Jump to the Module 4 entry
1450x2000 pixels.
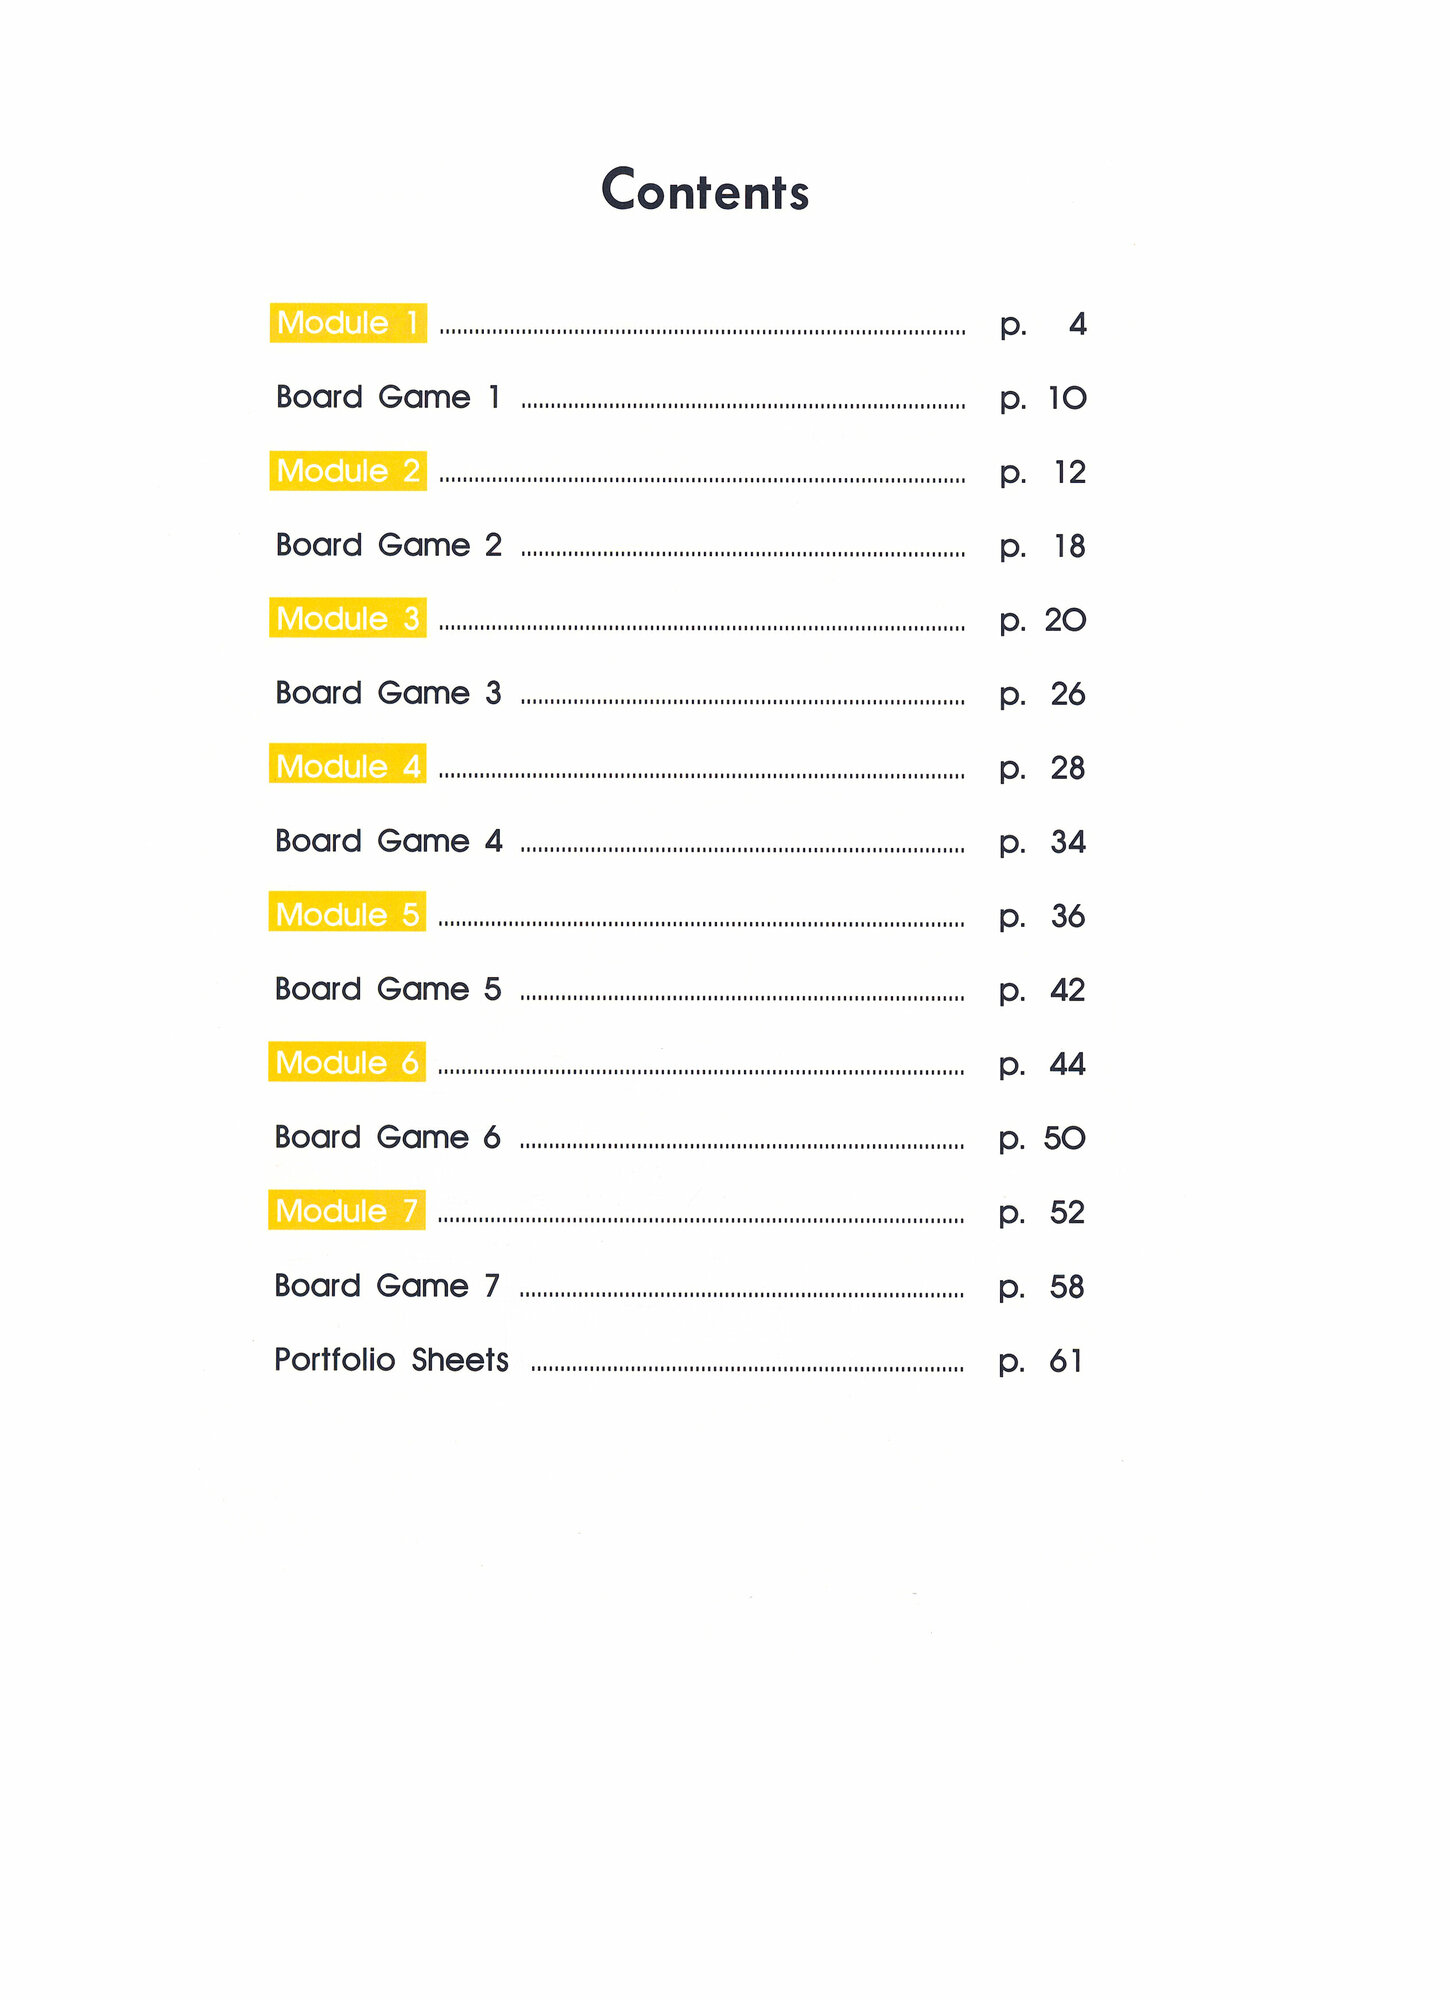[347, 767]
